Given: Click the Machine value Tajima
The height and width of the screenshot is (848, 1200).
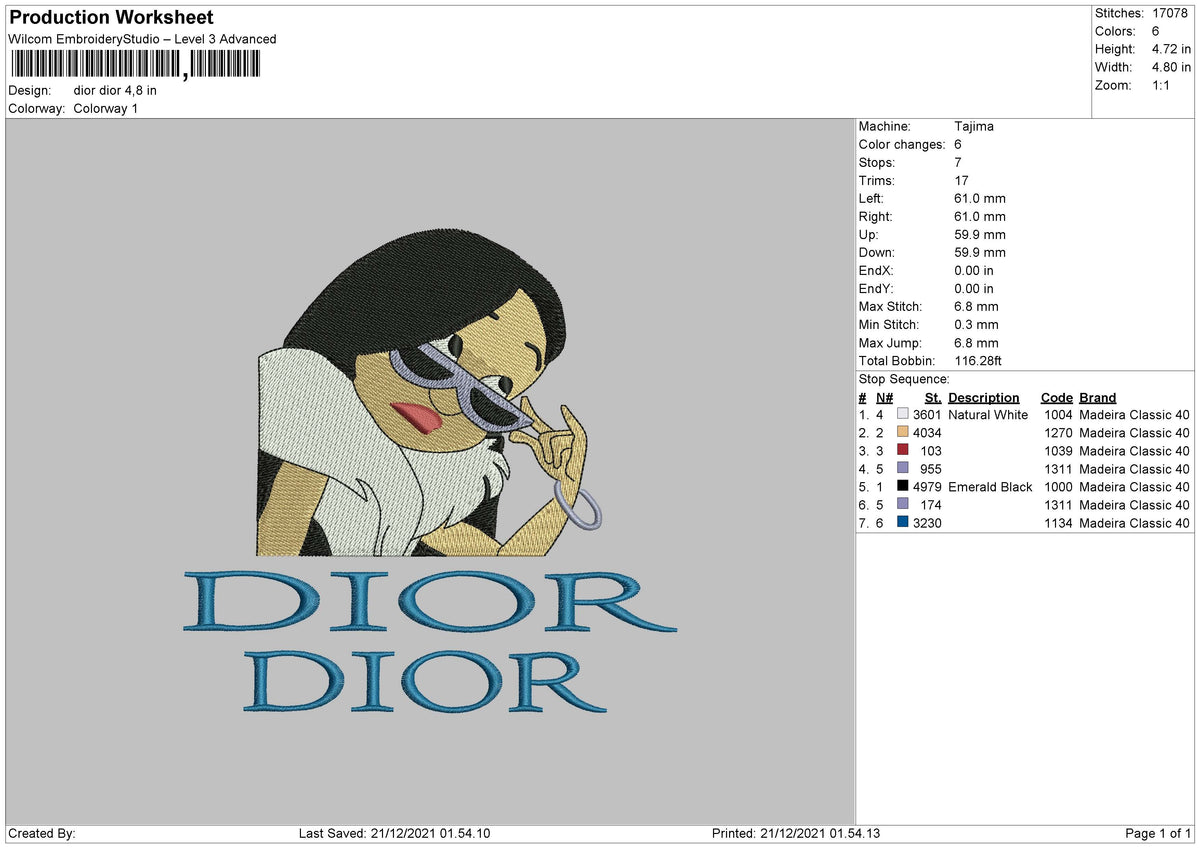Looking at the screenshot, I should click(974, 127).
